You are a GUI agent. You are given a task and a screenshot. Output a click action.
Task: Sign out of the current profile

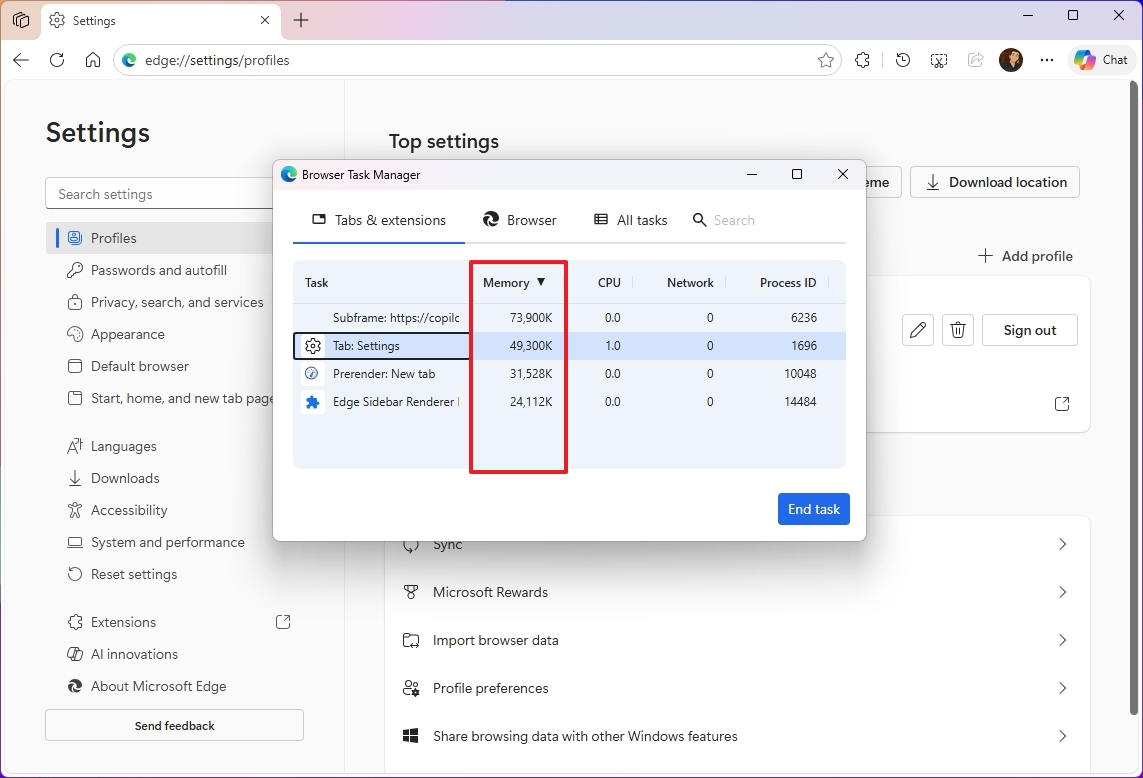pos(1029,329)
